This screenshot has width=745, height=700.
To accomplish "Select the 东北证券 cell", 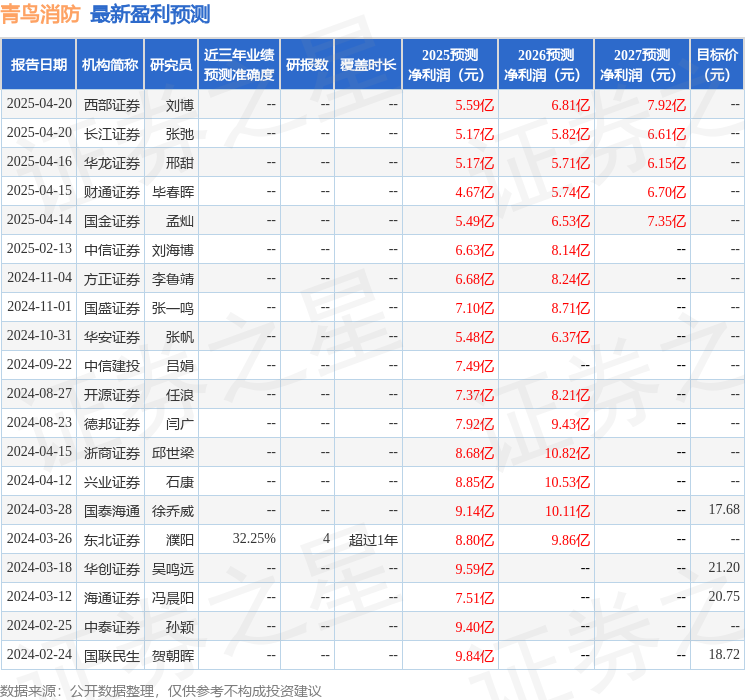I will pyautogui.click(x=112, y=540).
